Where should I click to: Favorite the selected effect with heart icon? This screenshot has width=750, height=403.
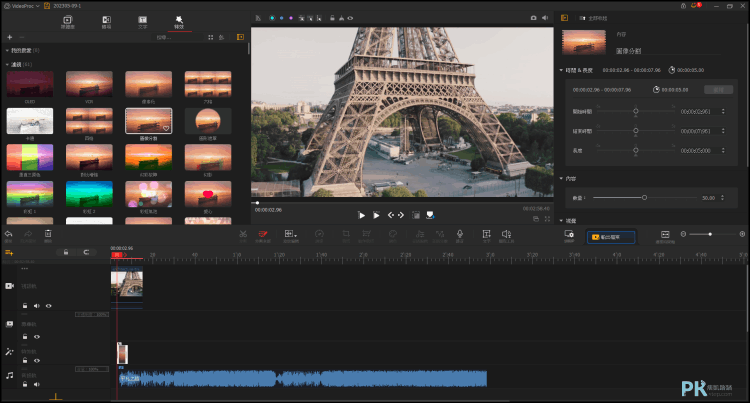(166, 128)
